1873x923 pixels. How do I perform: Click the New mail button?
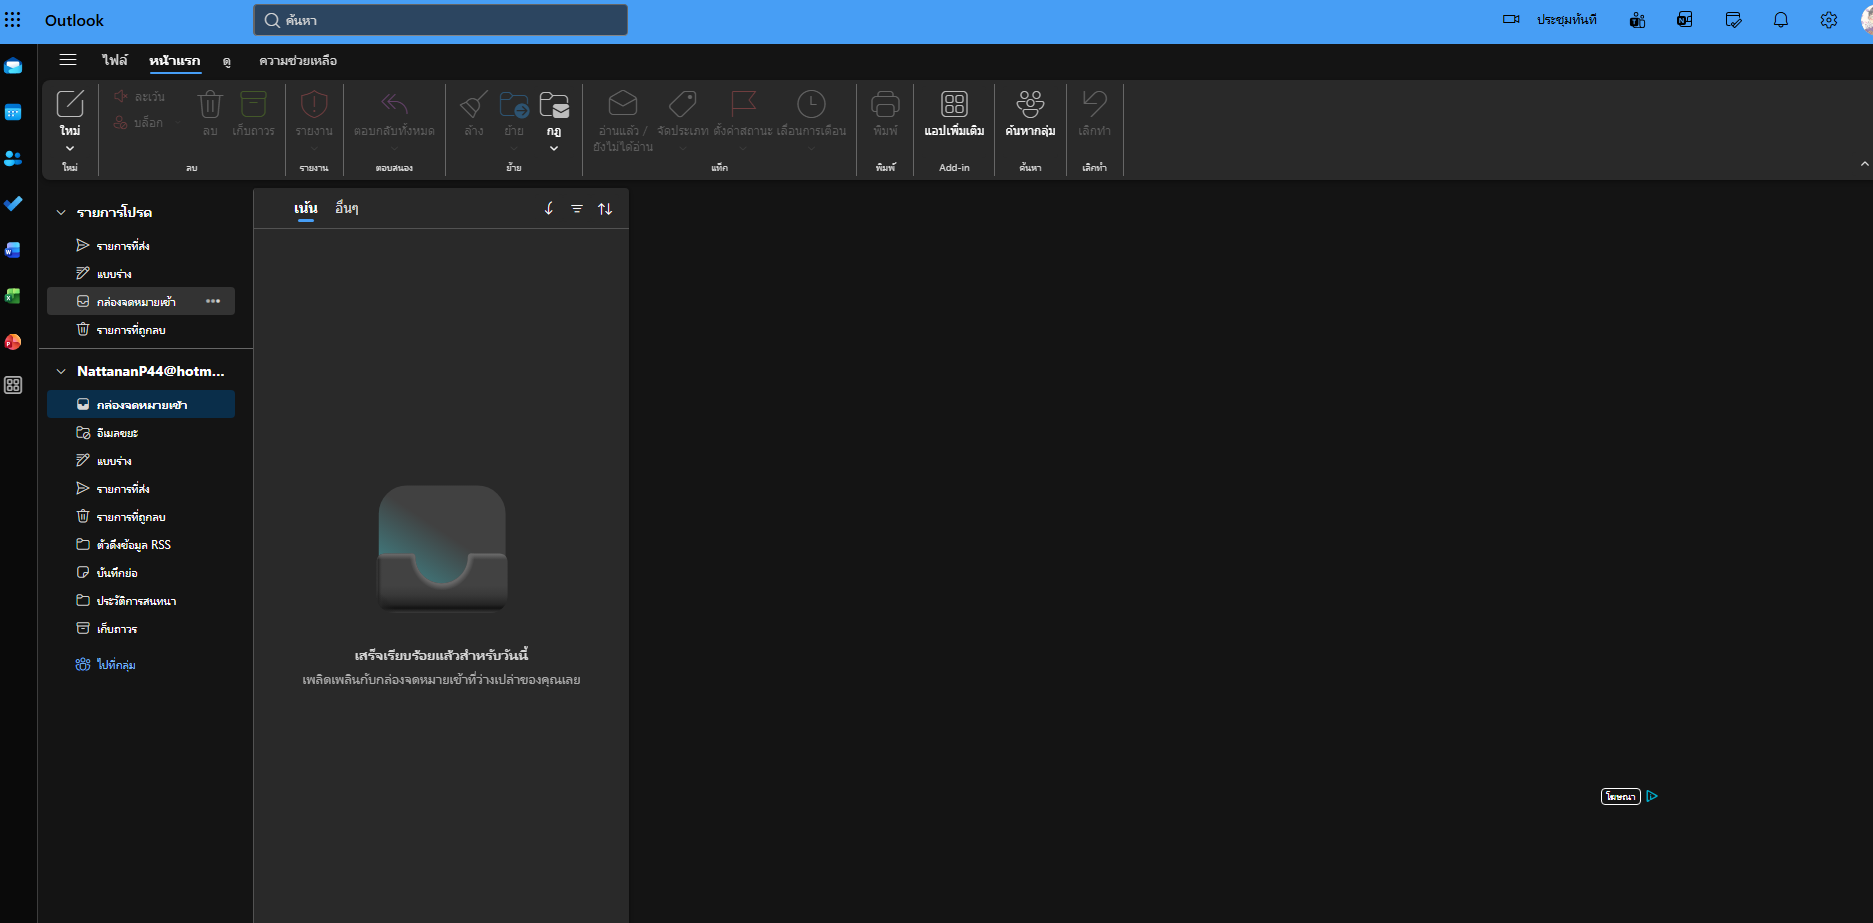pyautogui.click(x=70, y=113)
